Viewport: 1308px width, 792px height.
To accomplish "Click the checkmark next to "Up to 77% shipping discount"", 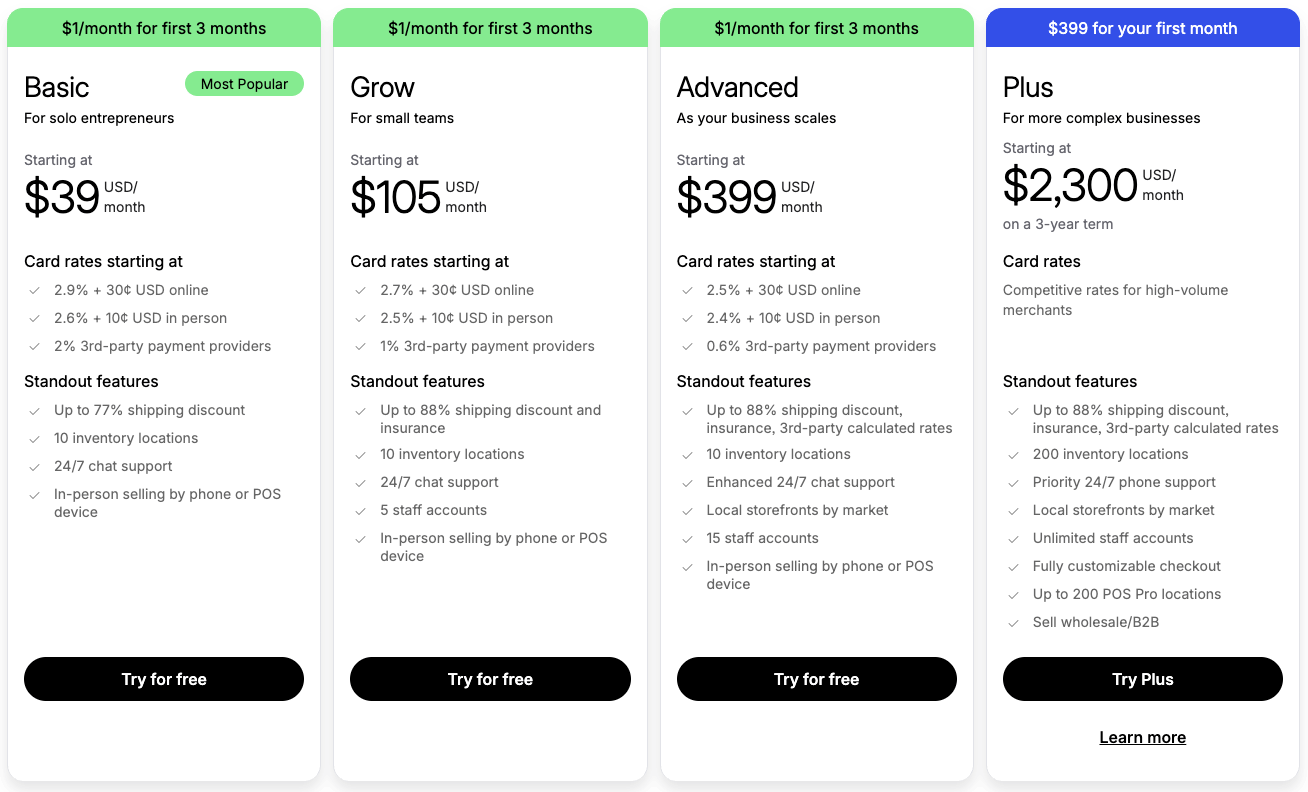I will click(x=34, y=410).
